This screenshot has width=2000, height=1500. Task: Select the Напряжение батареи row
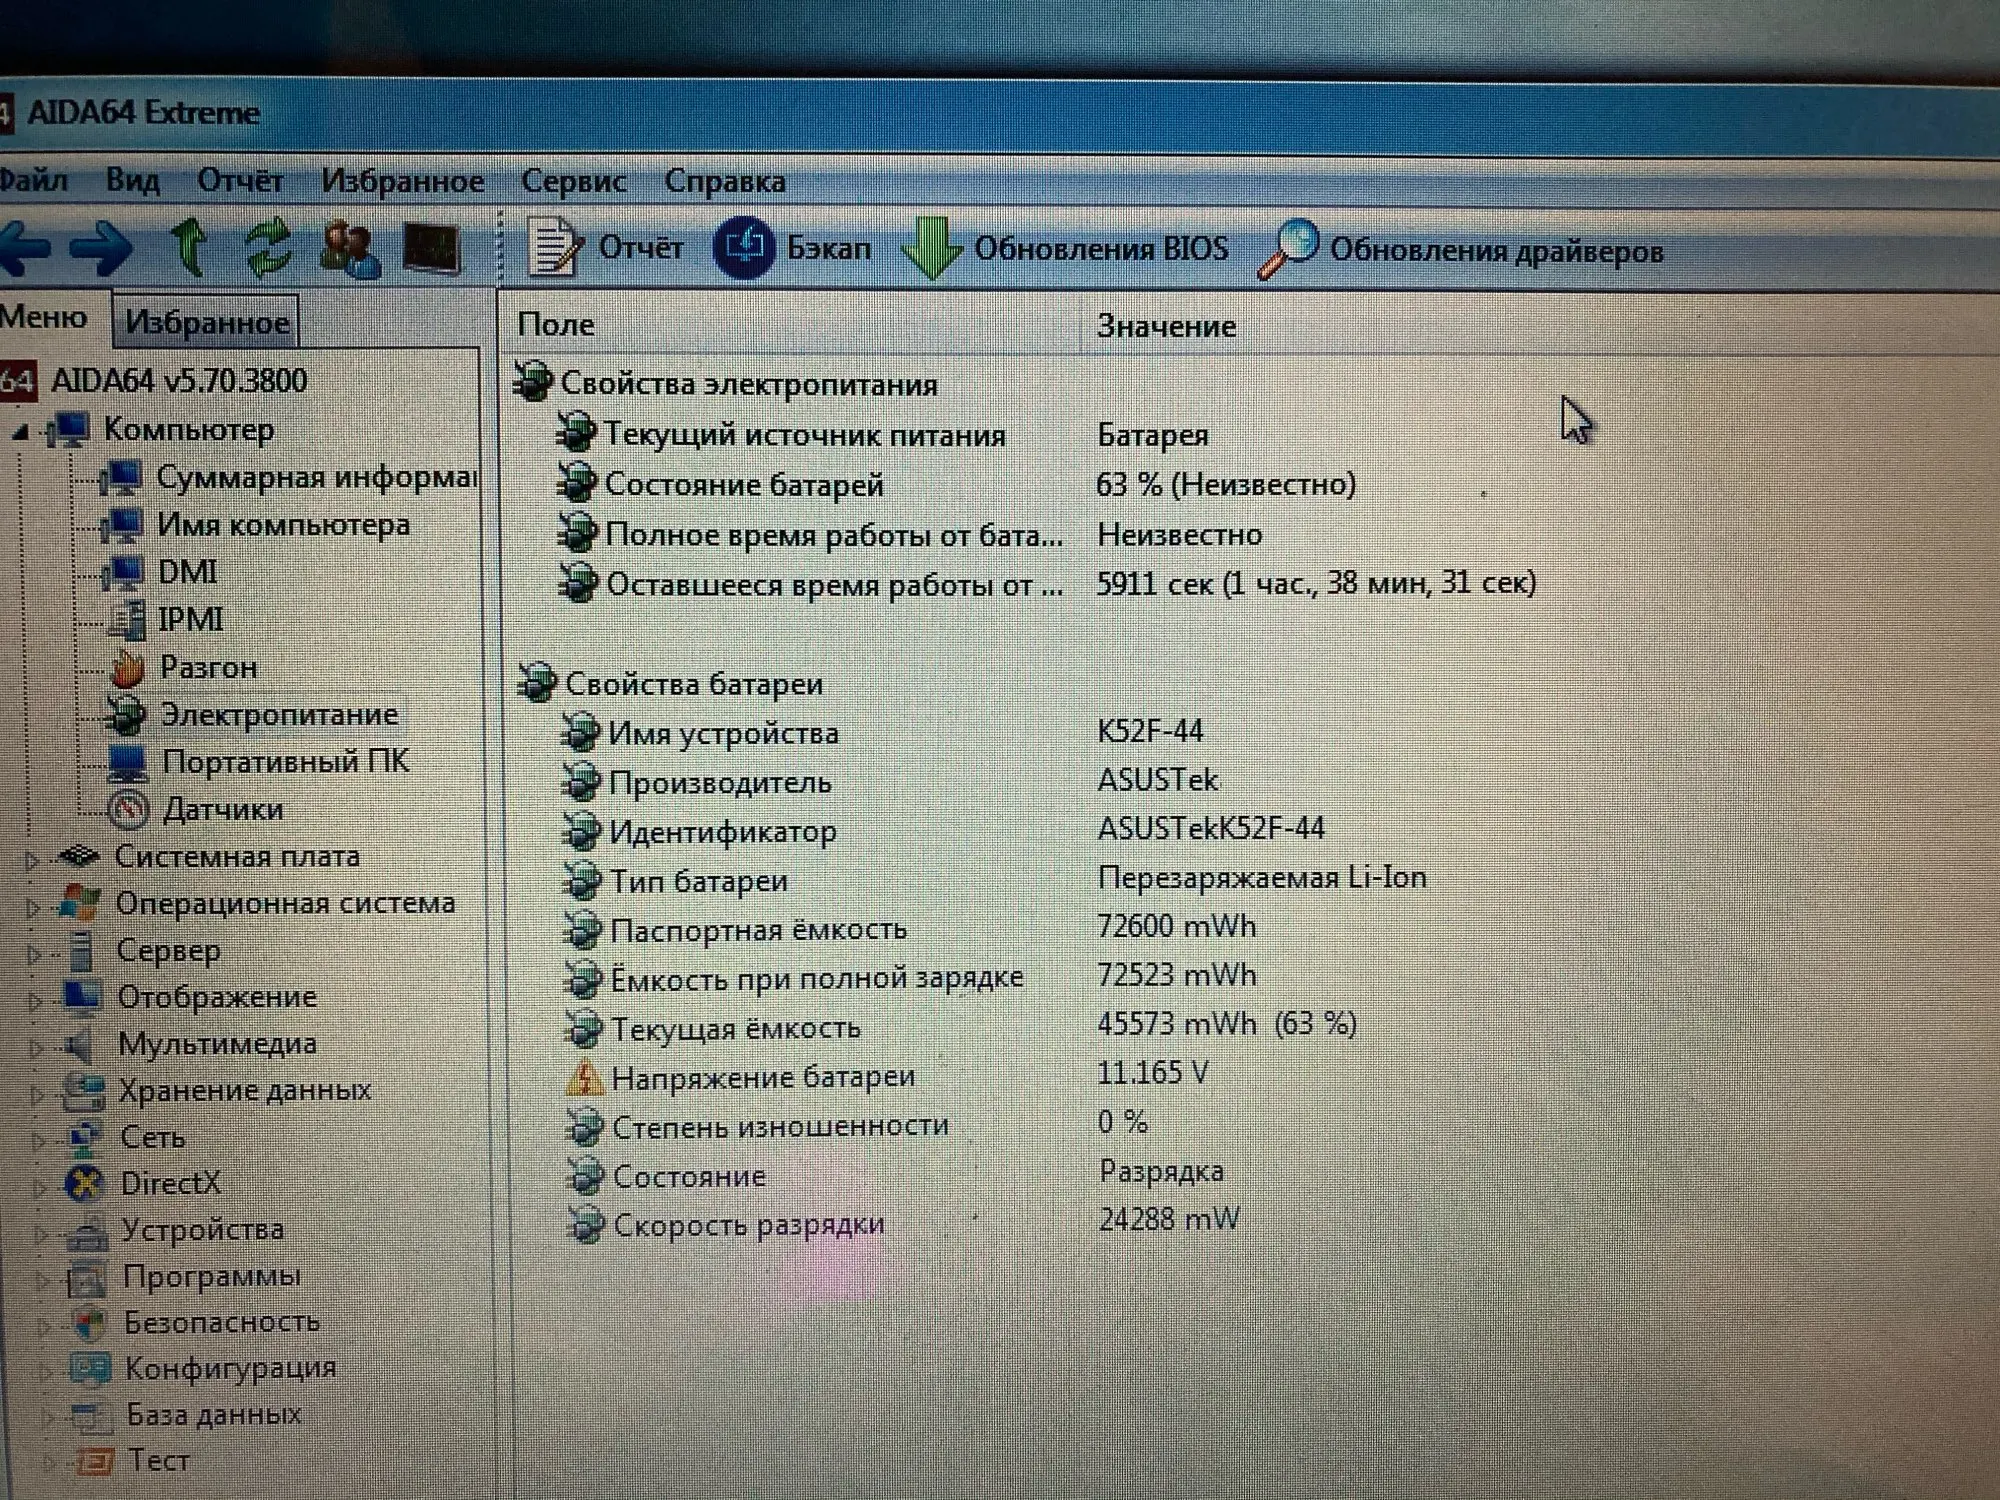pyautogui.click(x=762, y=1077)
